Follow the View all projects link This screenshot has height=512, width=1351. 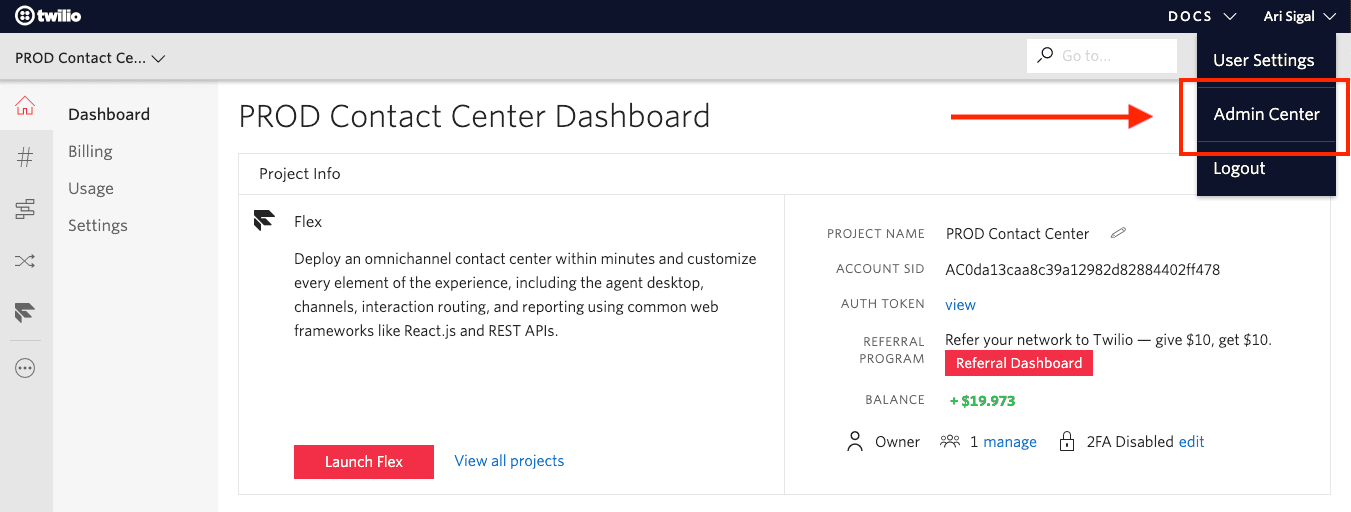(509, 461)
